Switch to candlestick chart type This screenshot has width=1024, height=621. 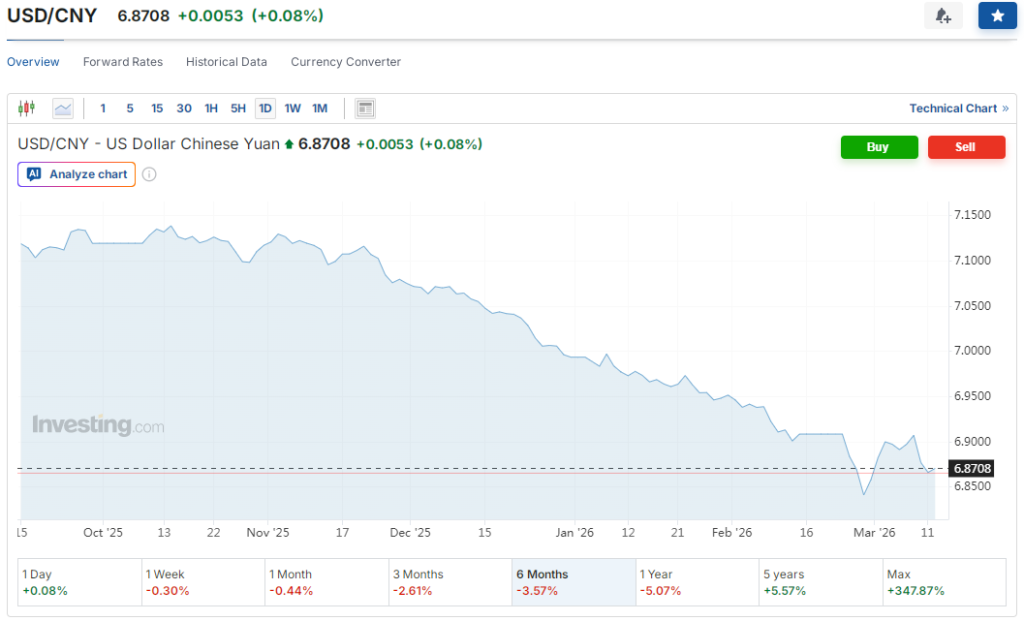[26, 108]
